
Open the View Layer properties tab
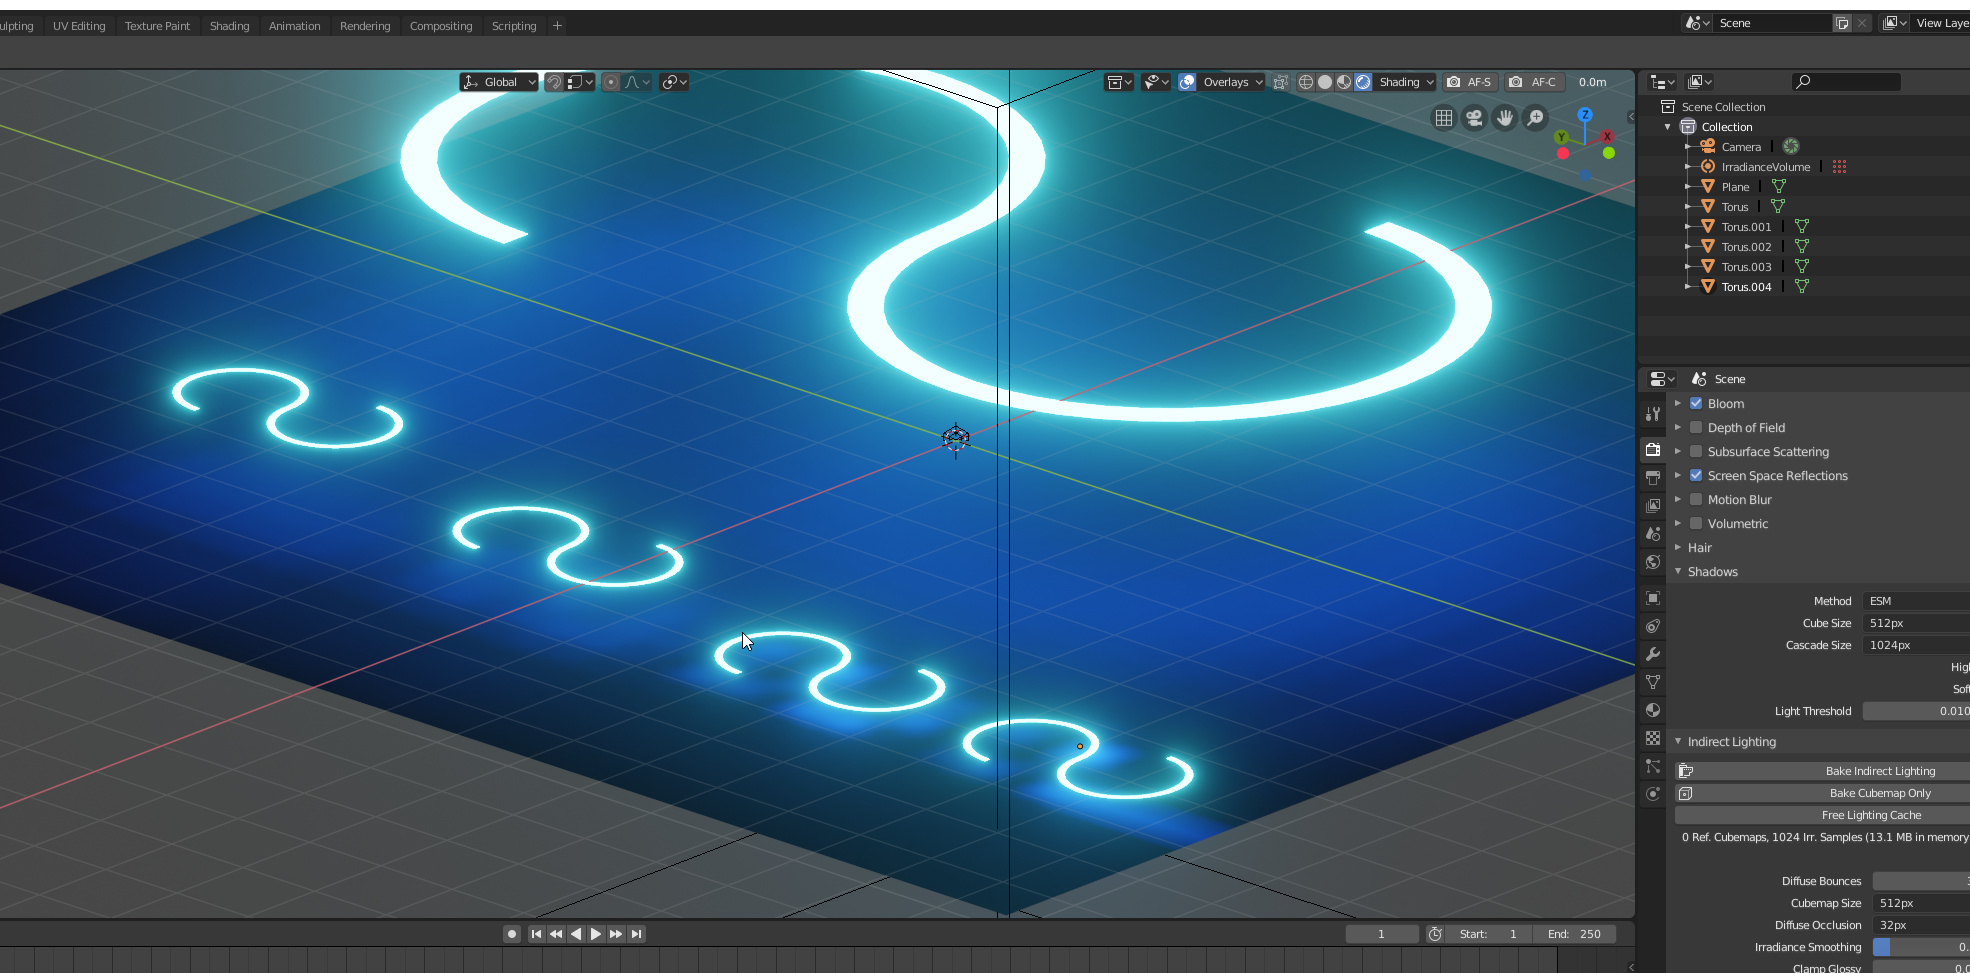pyautogui.click(x=1653, y=506)
